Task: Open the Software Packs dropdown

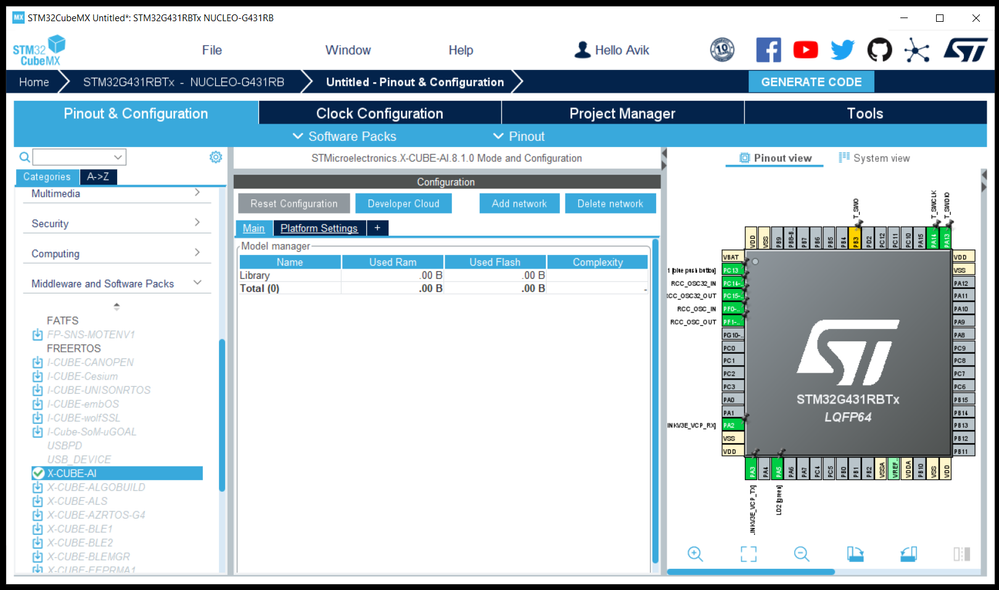Action: coord(344,136)
